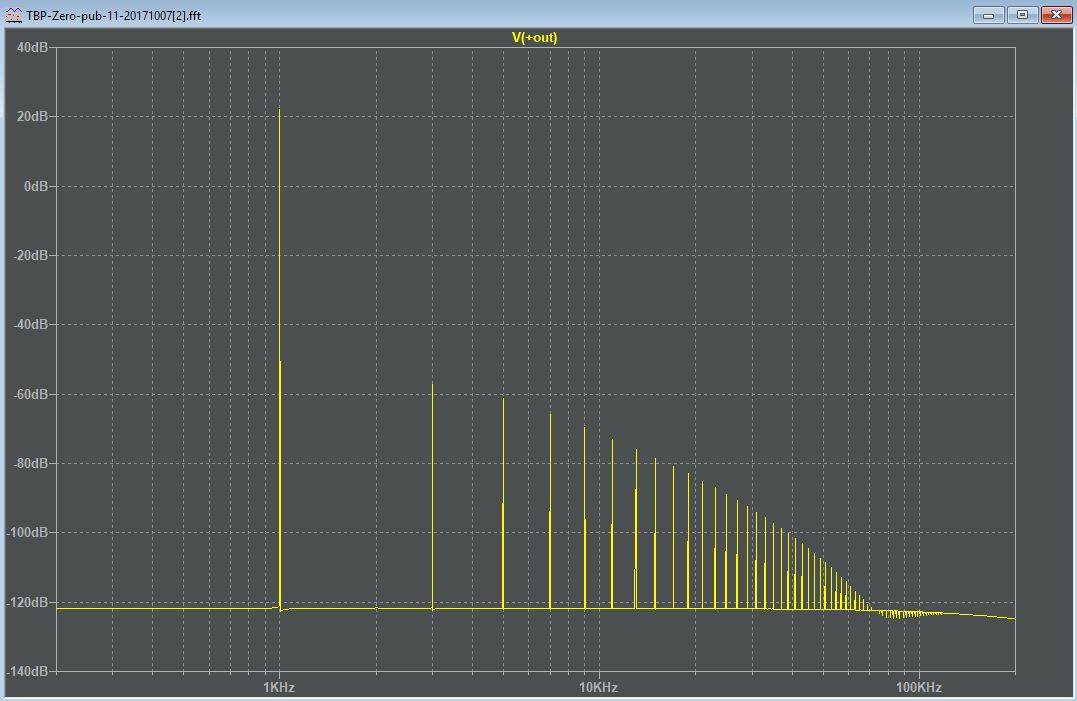
Task: Minimize the FFT plot window
Action: [988, 14]
